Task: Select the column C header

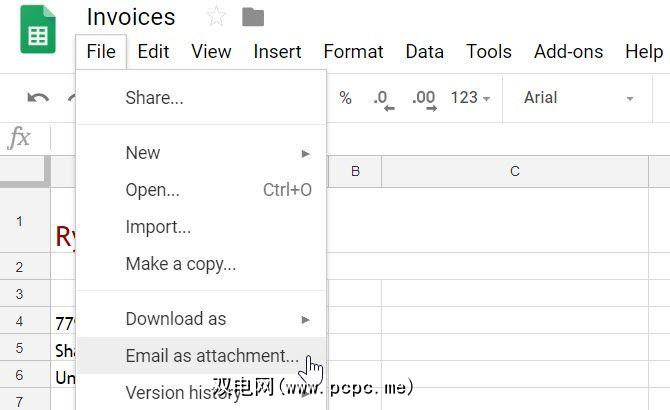Action: [515, 172]
